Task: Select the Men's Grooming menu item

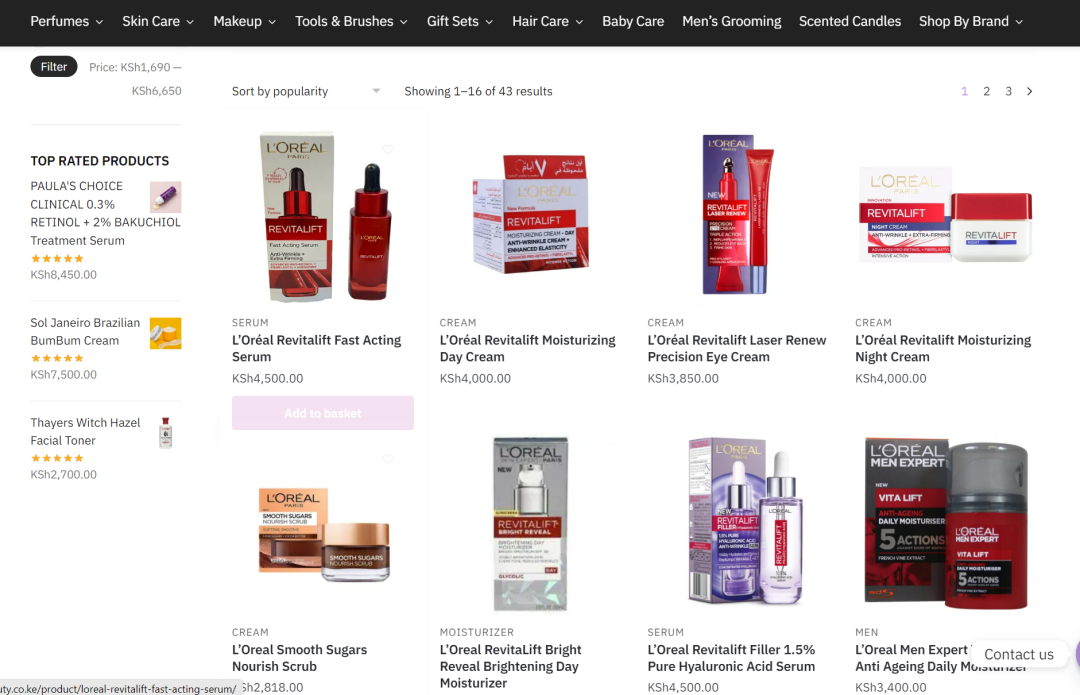Action: (x=731, y=21)
